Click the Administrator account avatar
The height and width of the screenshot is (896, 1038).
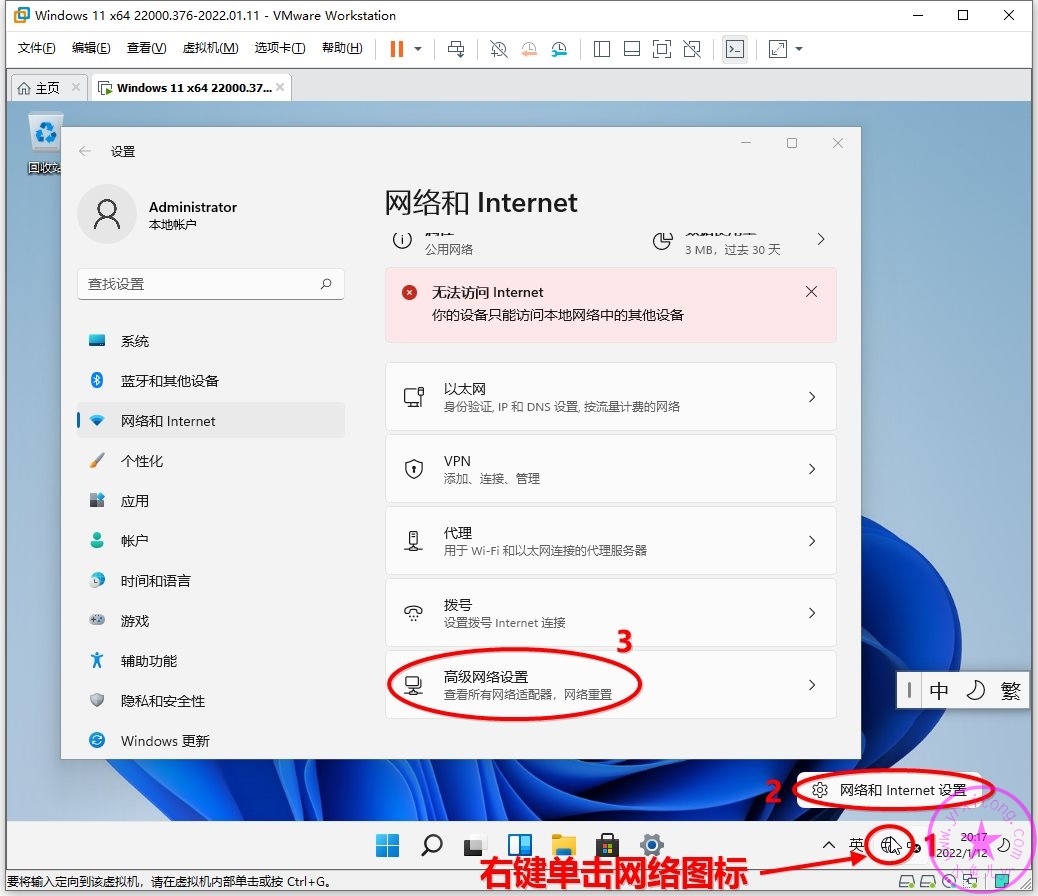107,214
